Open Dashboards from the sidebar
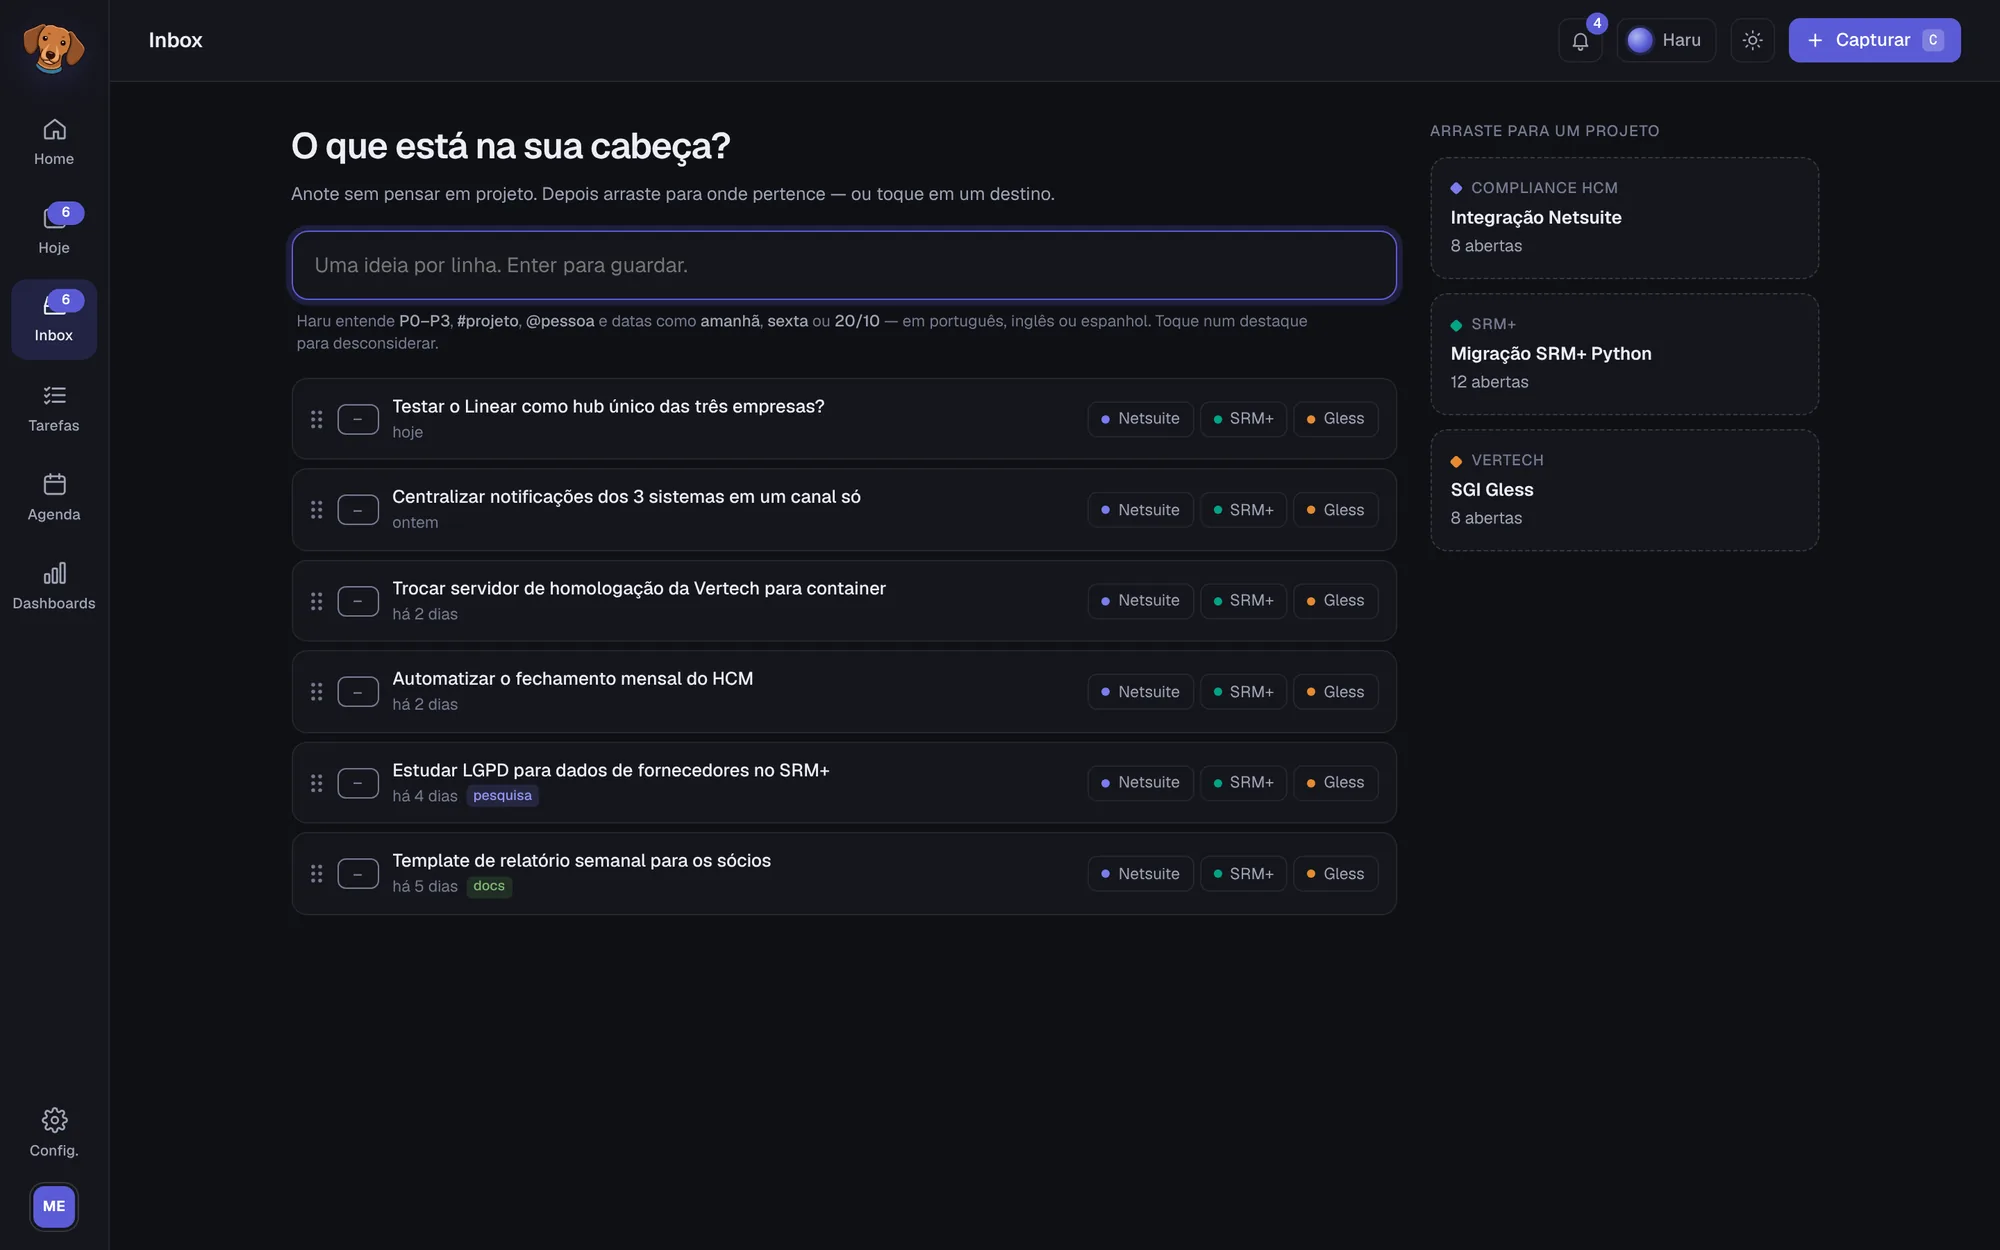This screenshot has width=2000, height=1250. (x=54, y=586)
